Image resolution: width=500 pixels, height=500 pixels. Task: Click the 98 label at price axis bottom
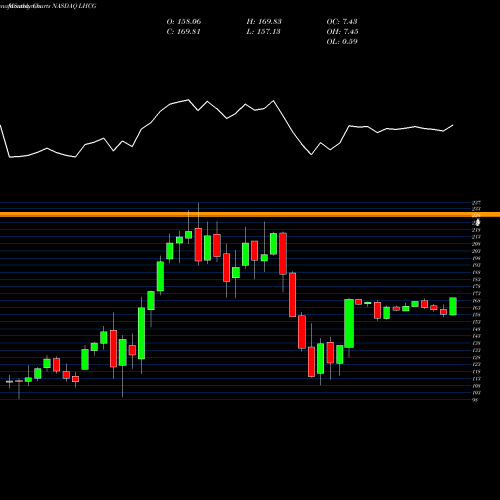point(475,399)
